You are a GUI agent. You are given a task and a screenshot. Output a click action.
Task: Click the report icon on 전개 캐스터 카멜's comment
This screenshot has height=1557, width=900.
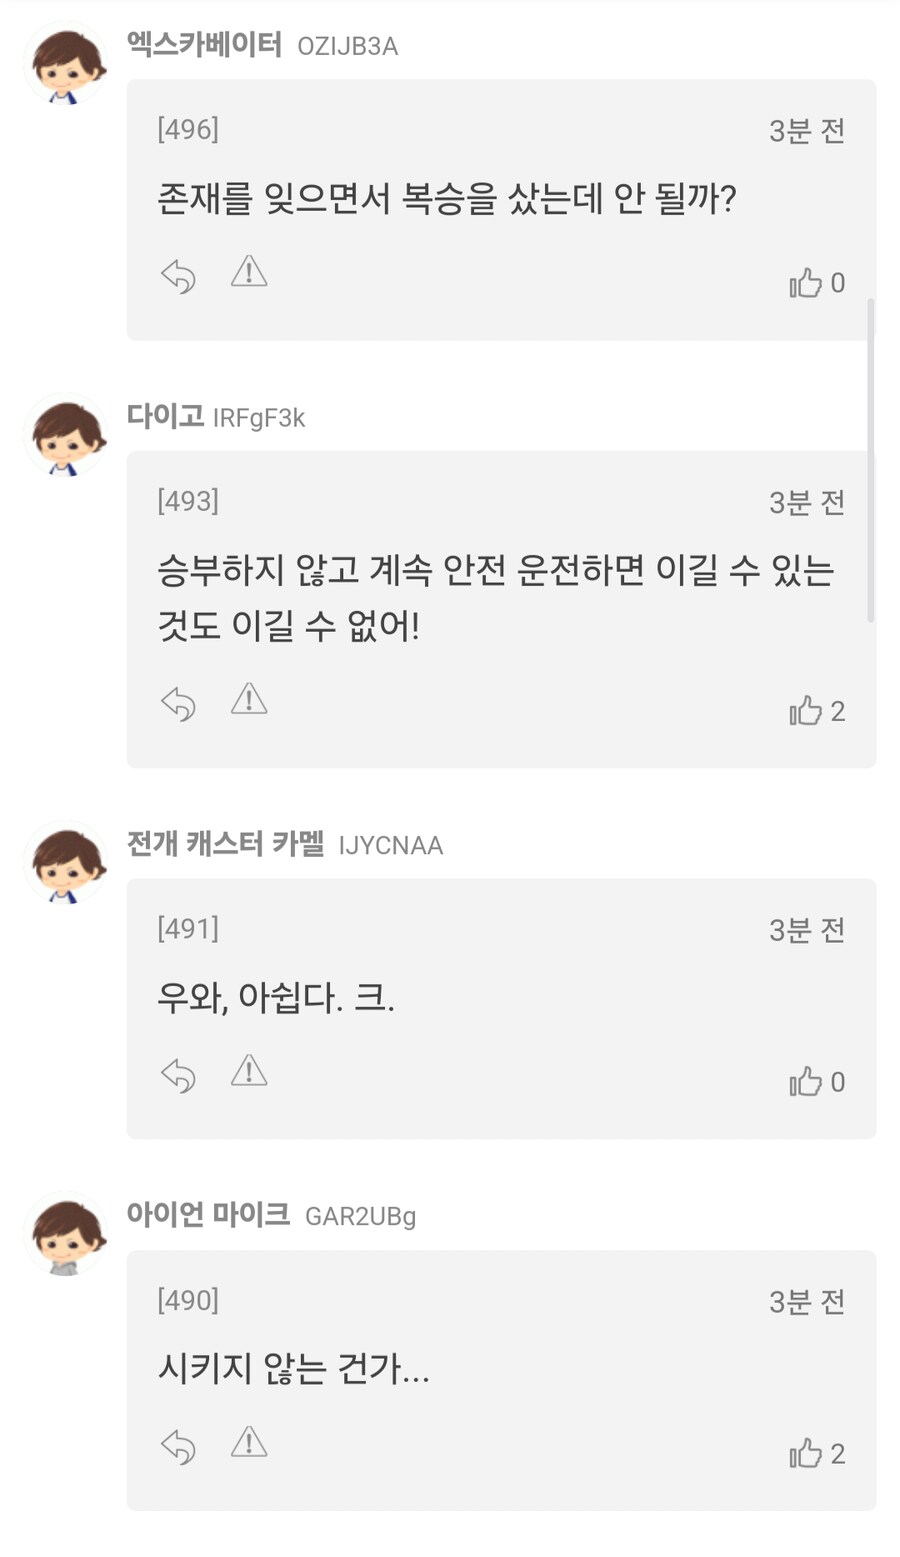point(248,1070)
